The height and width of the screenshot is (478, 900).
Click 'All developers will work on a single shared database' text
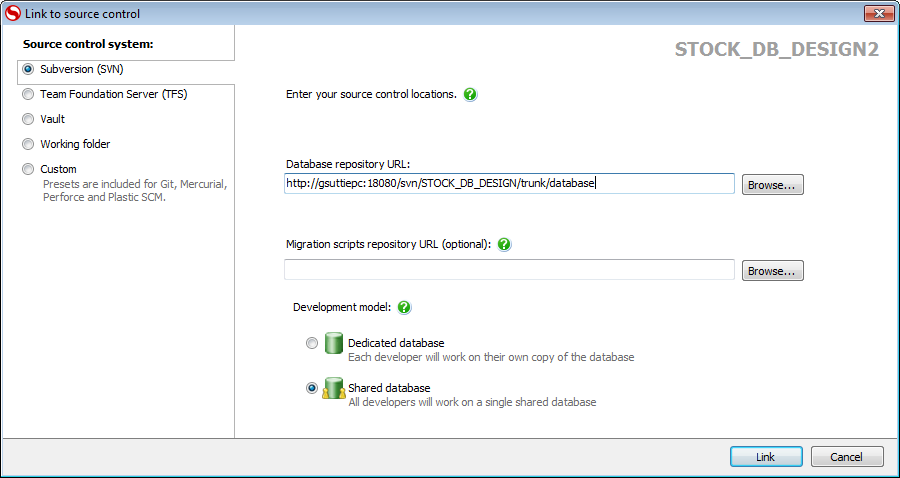tap(472, 402)
